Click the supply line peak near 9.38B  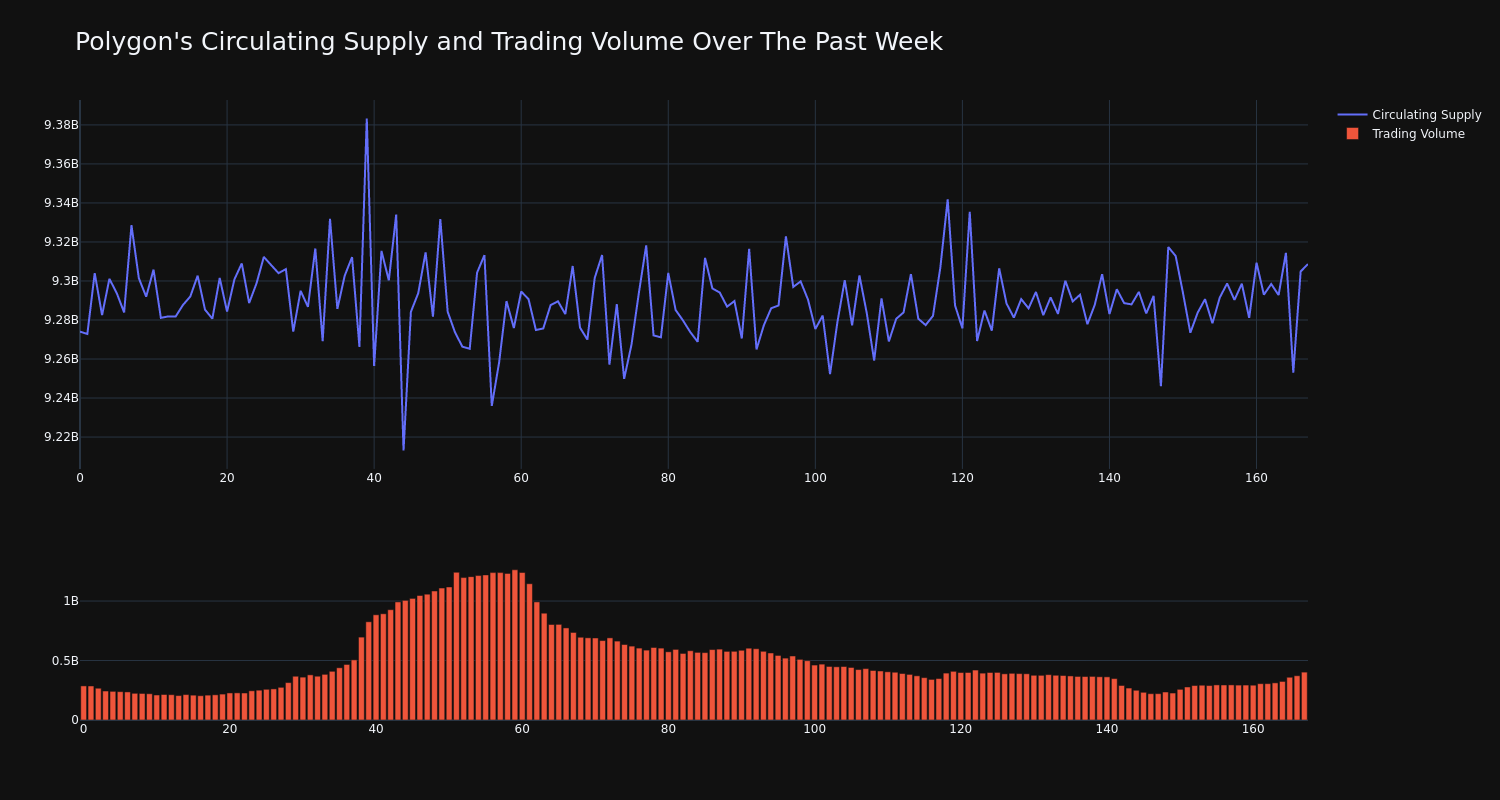point(366,120)
